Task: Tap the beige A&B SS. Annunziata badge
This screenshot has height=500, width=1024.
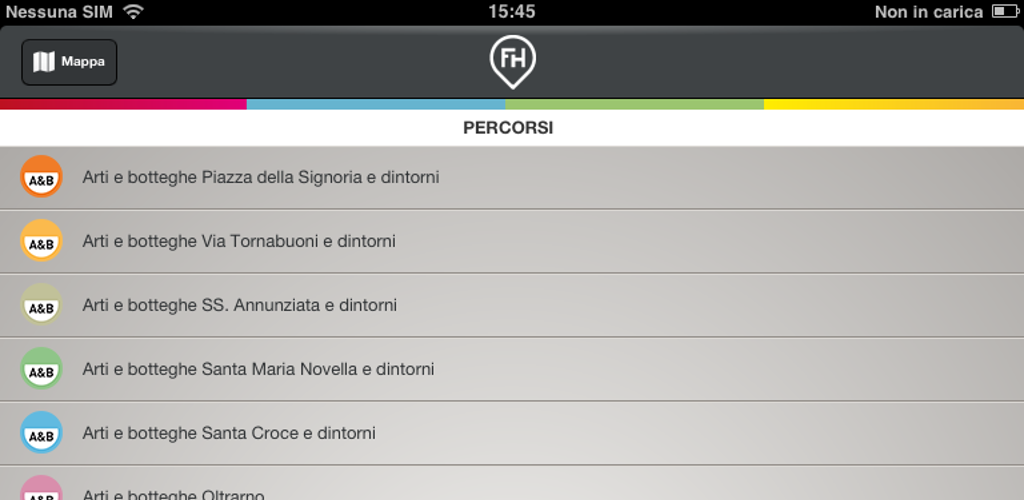Action: (41, 305)
